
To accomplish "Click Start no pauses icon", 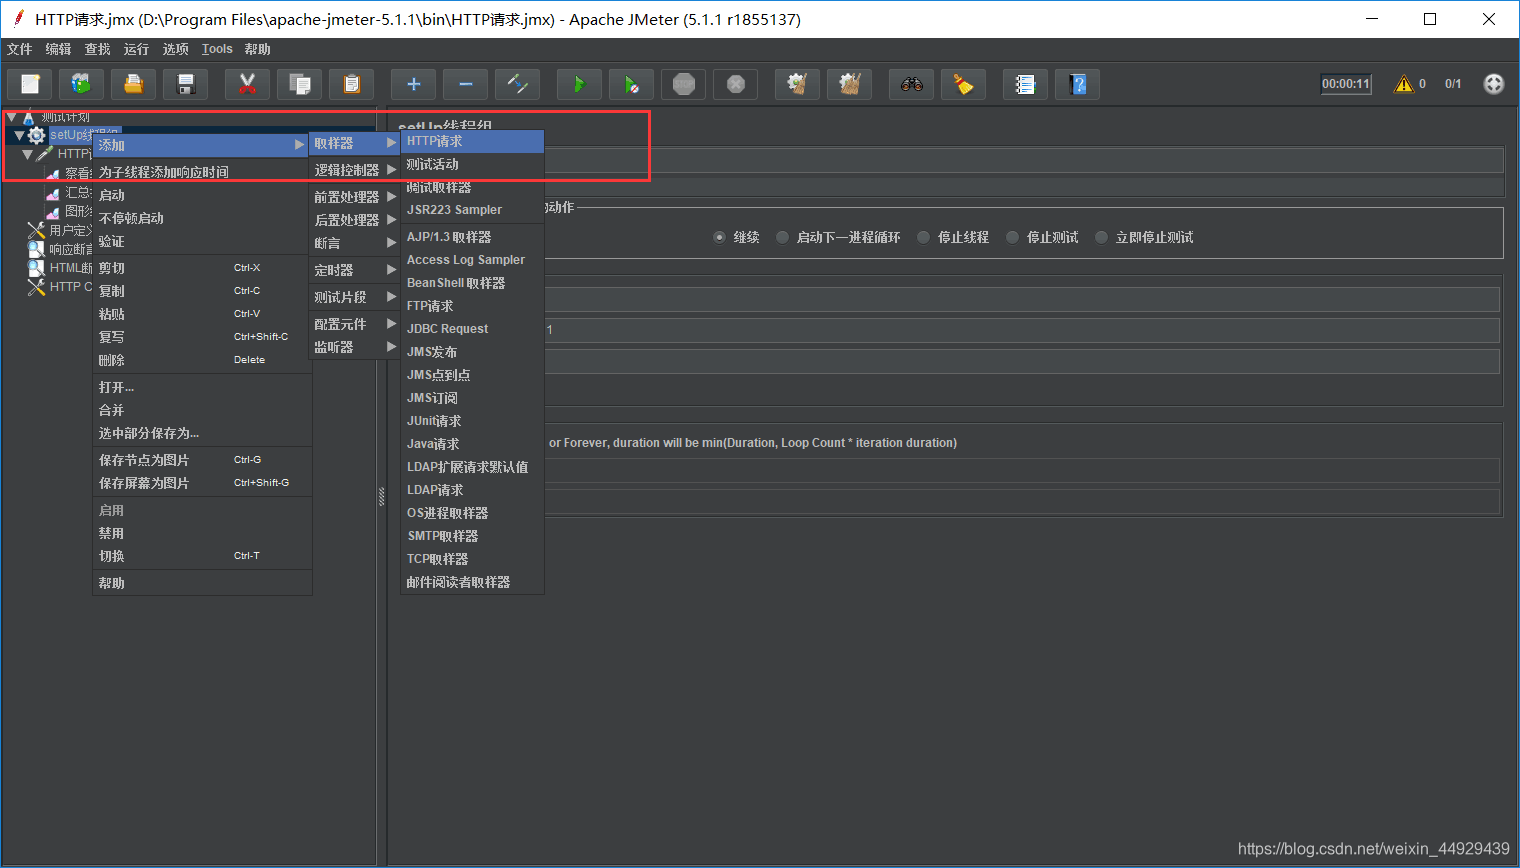I will 631,84.
